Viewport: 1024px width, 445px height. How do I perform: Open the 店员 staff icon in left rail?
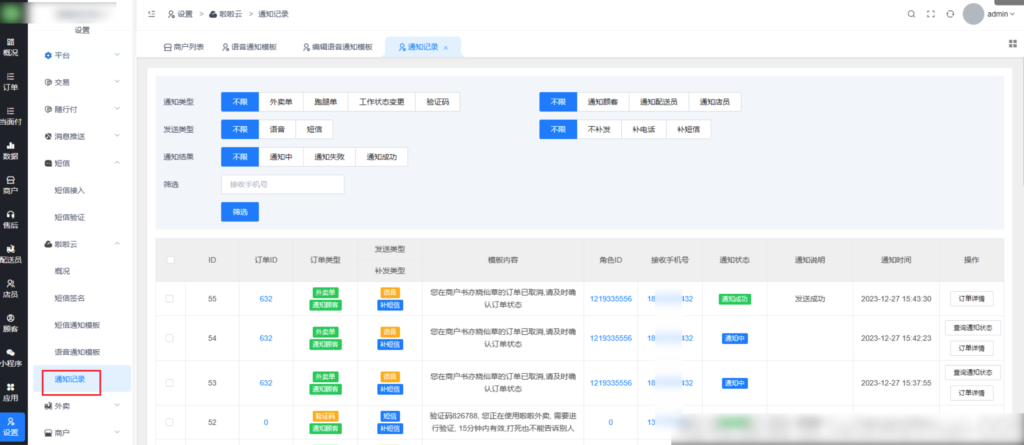coord(11,288)
